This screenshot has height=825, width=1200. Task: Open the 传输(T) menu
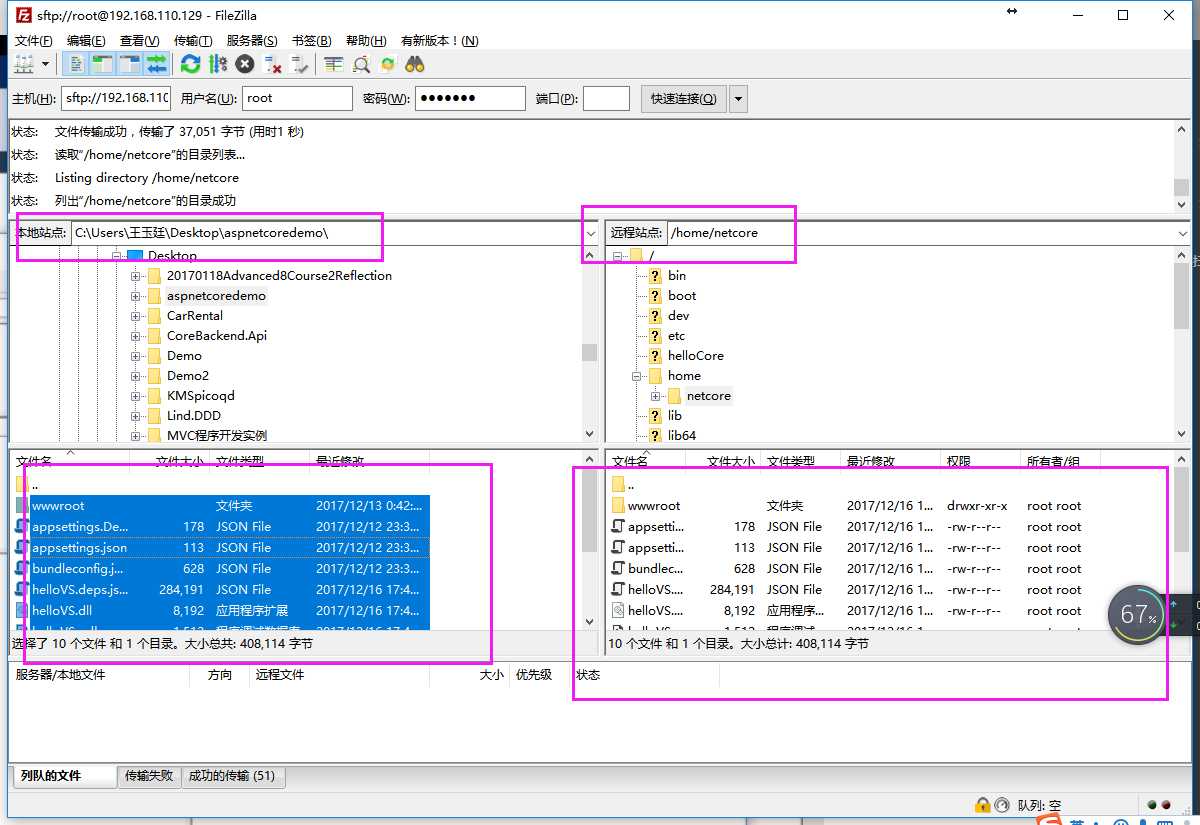[x=193, y=40]
